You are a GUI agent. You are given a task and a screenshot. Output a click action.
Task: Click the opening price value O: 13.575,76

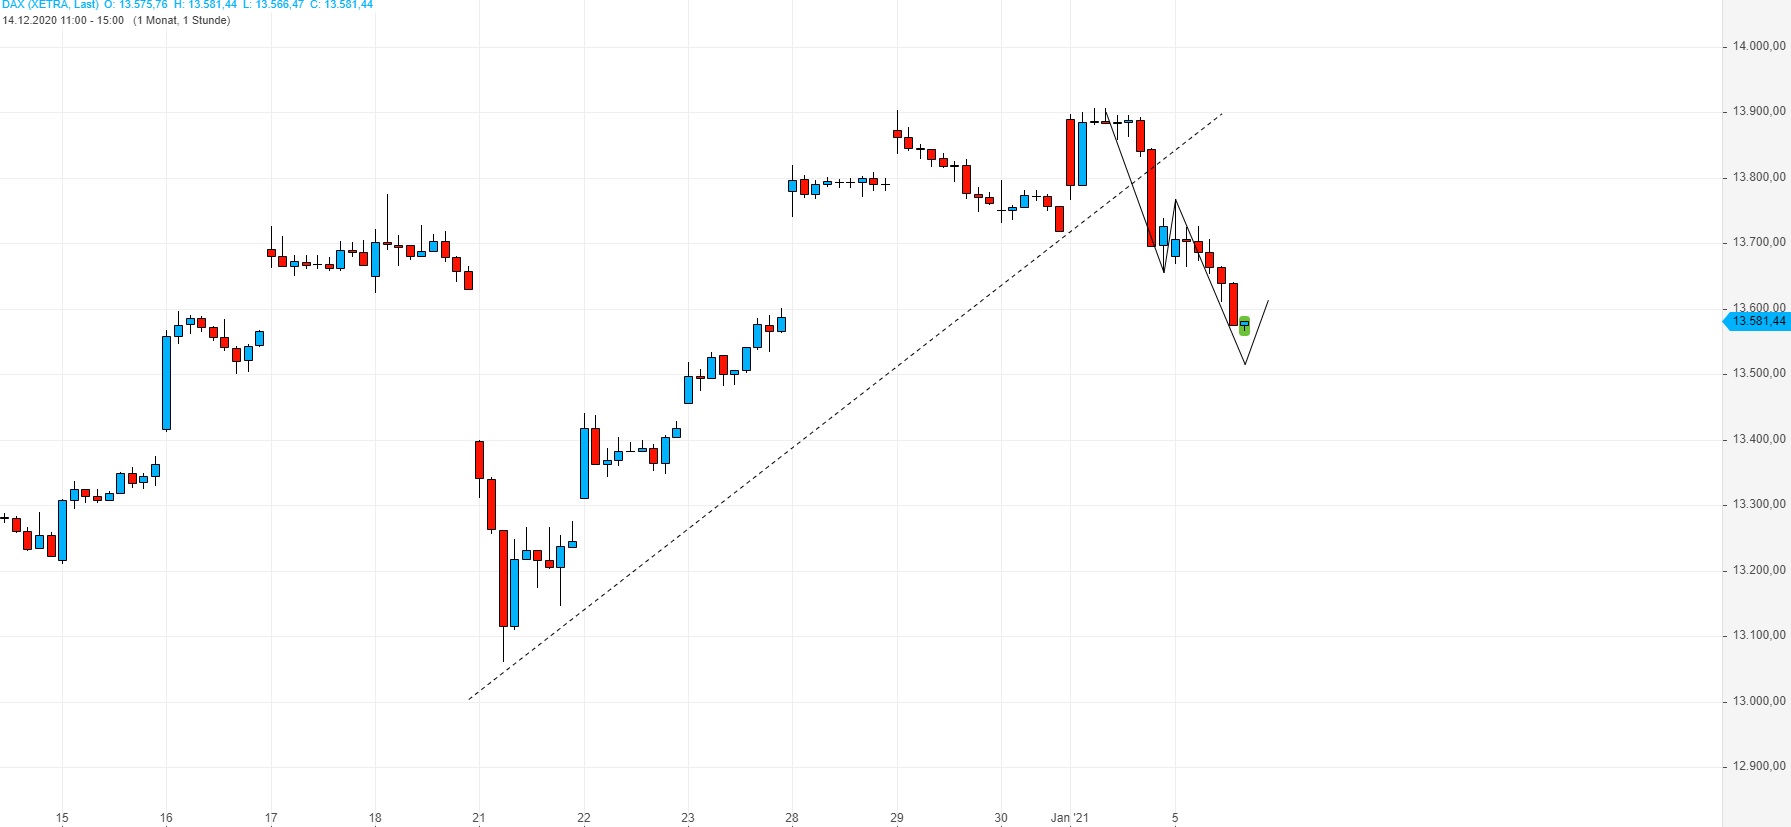136,5
